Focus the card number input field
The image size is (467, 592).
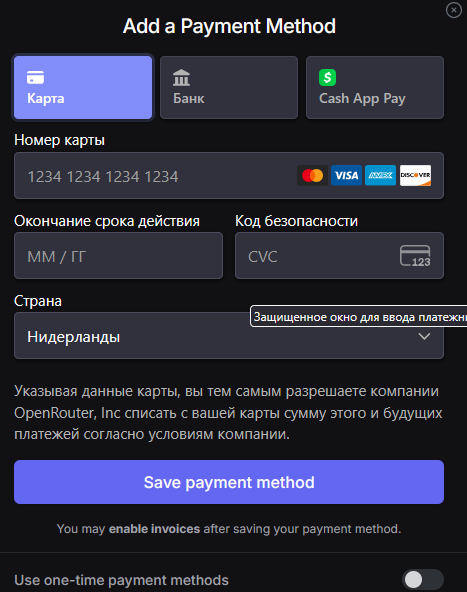tap(229, 176)
